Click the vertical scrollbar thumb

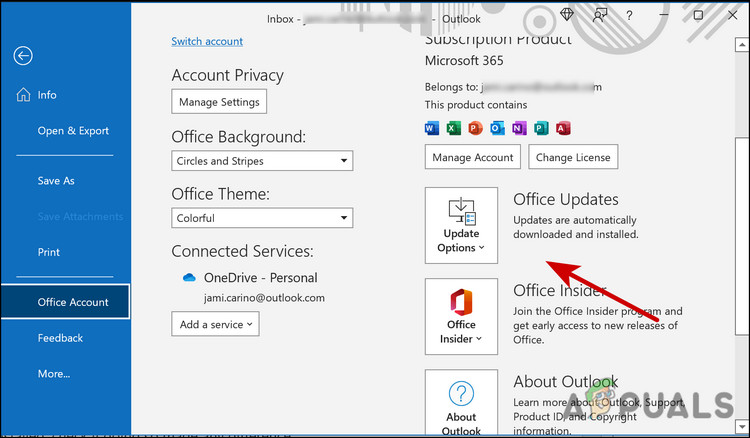point(741,237)
